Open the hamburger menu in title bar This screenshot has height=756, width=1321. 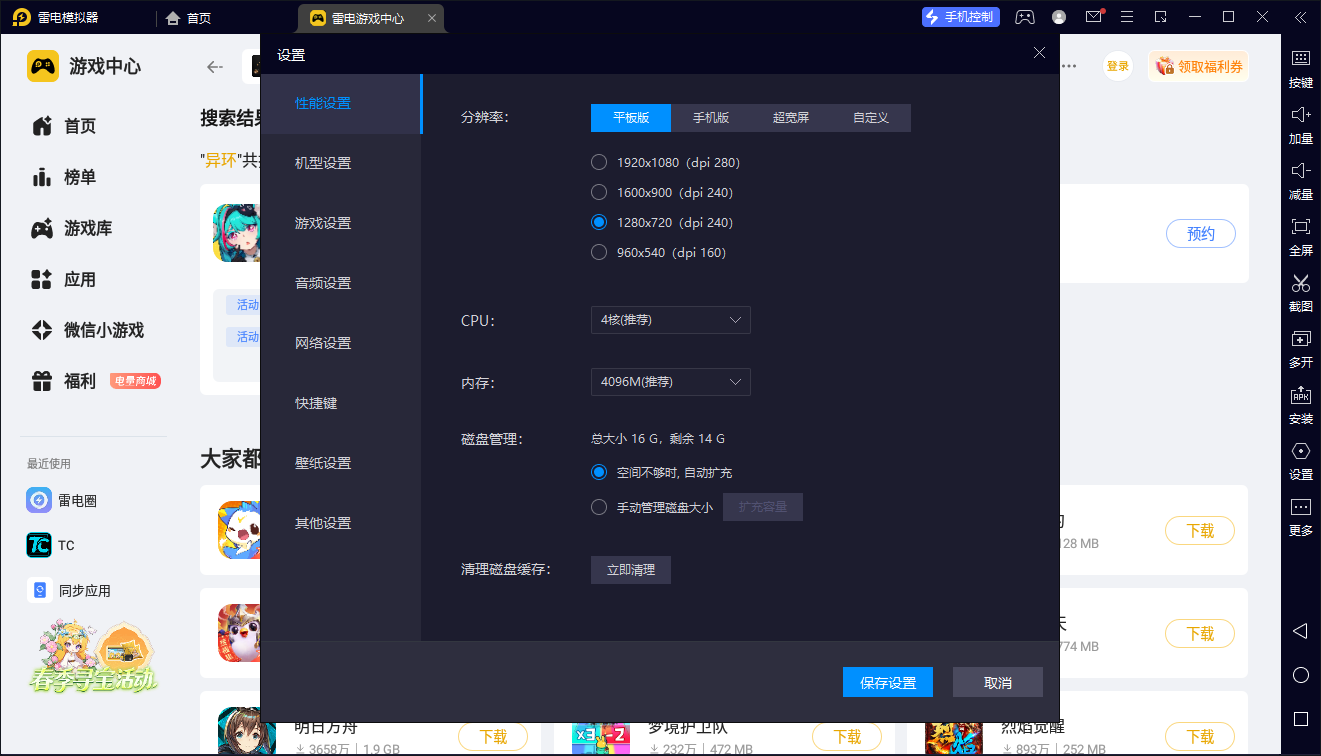tap(1127, 17)
